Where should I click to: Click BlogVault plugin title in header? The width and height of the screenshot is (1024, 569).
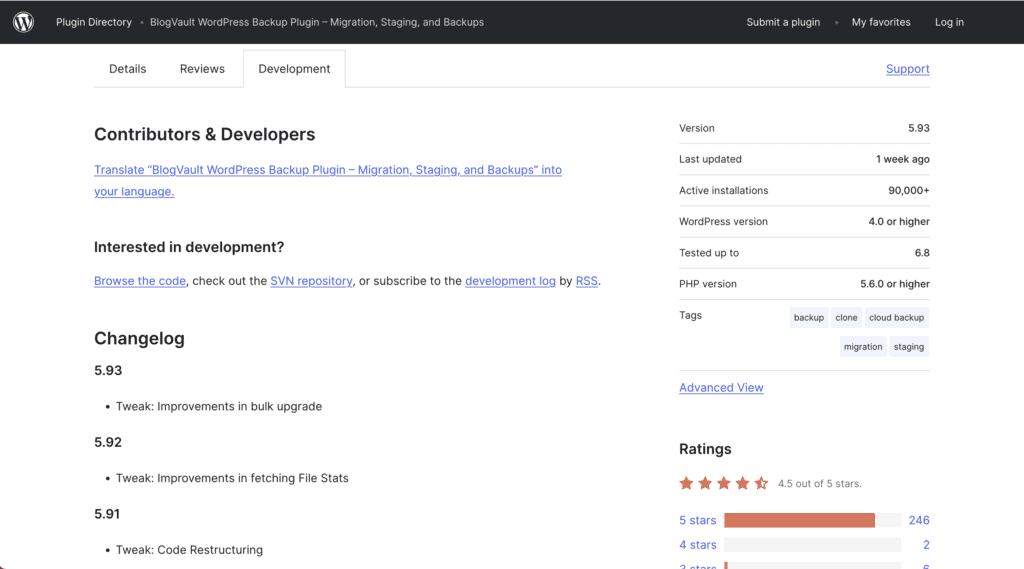[317, 22]
